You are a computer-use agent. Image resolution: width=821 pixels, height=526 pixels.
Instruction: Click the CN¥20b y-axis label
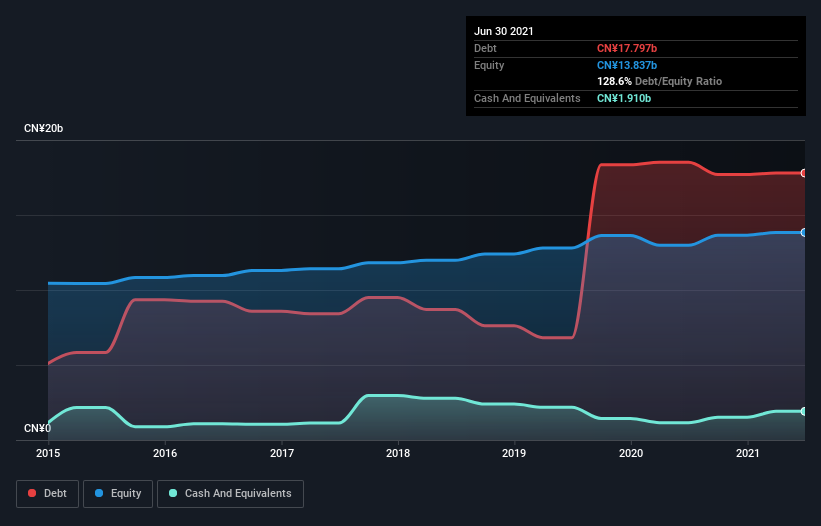click(43, 129)
